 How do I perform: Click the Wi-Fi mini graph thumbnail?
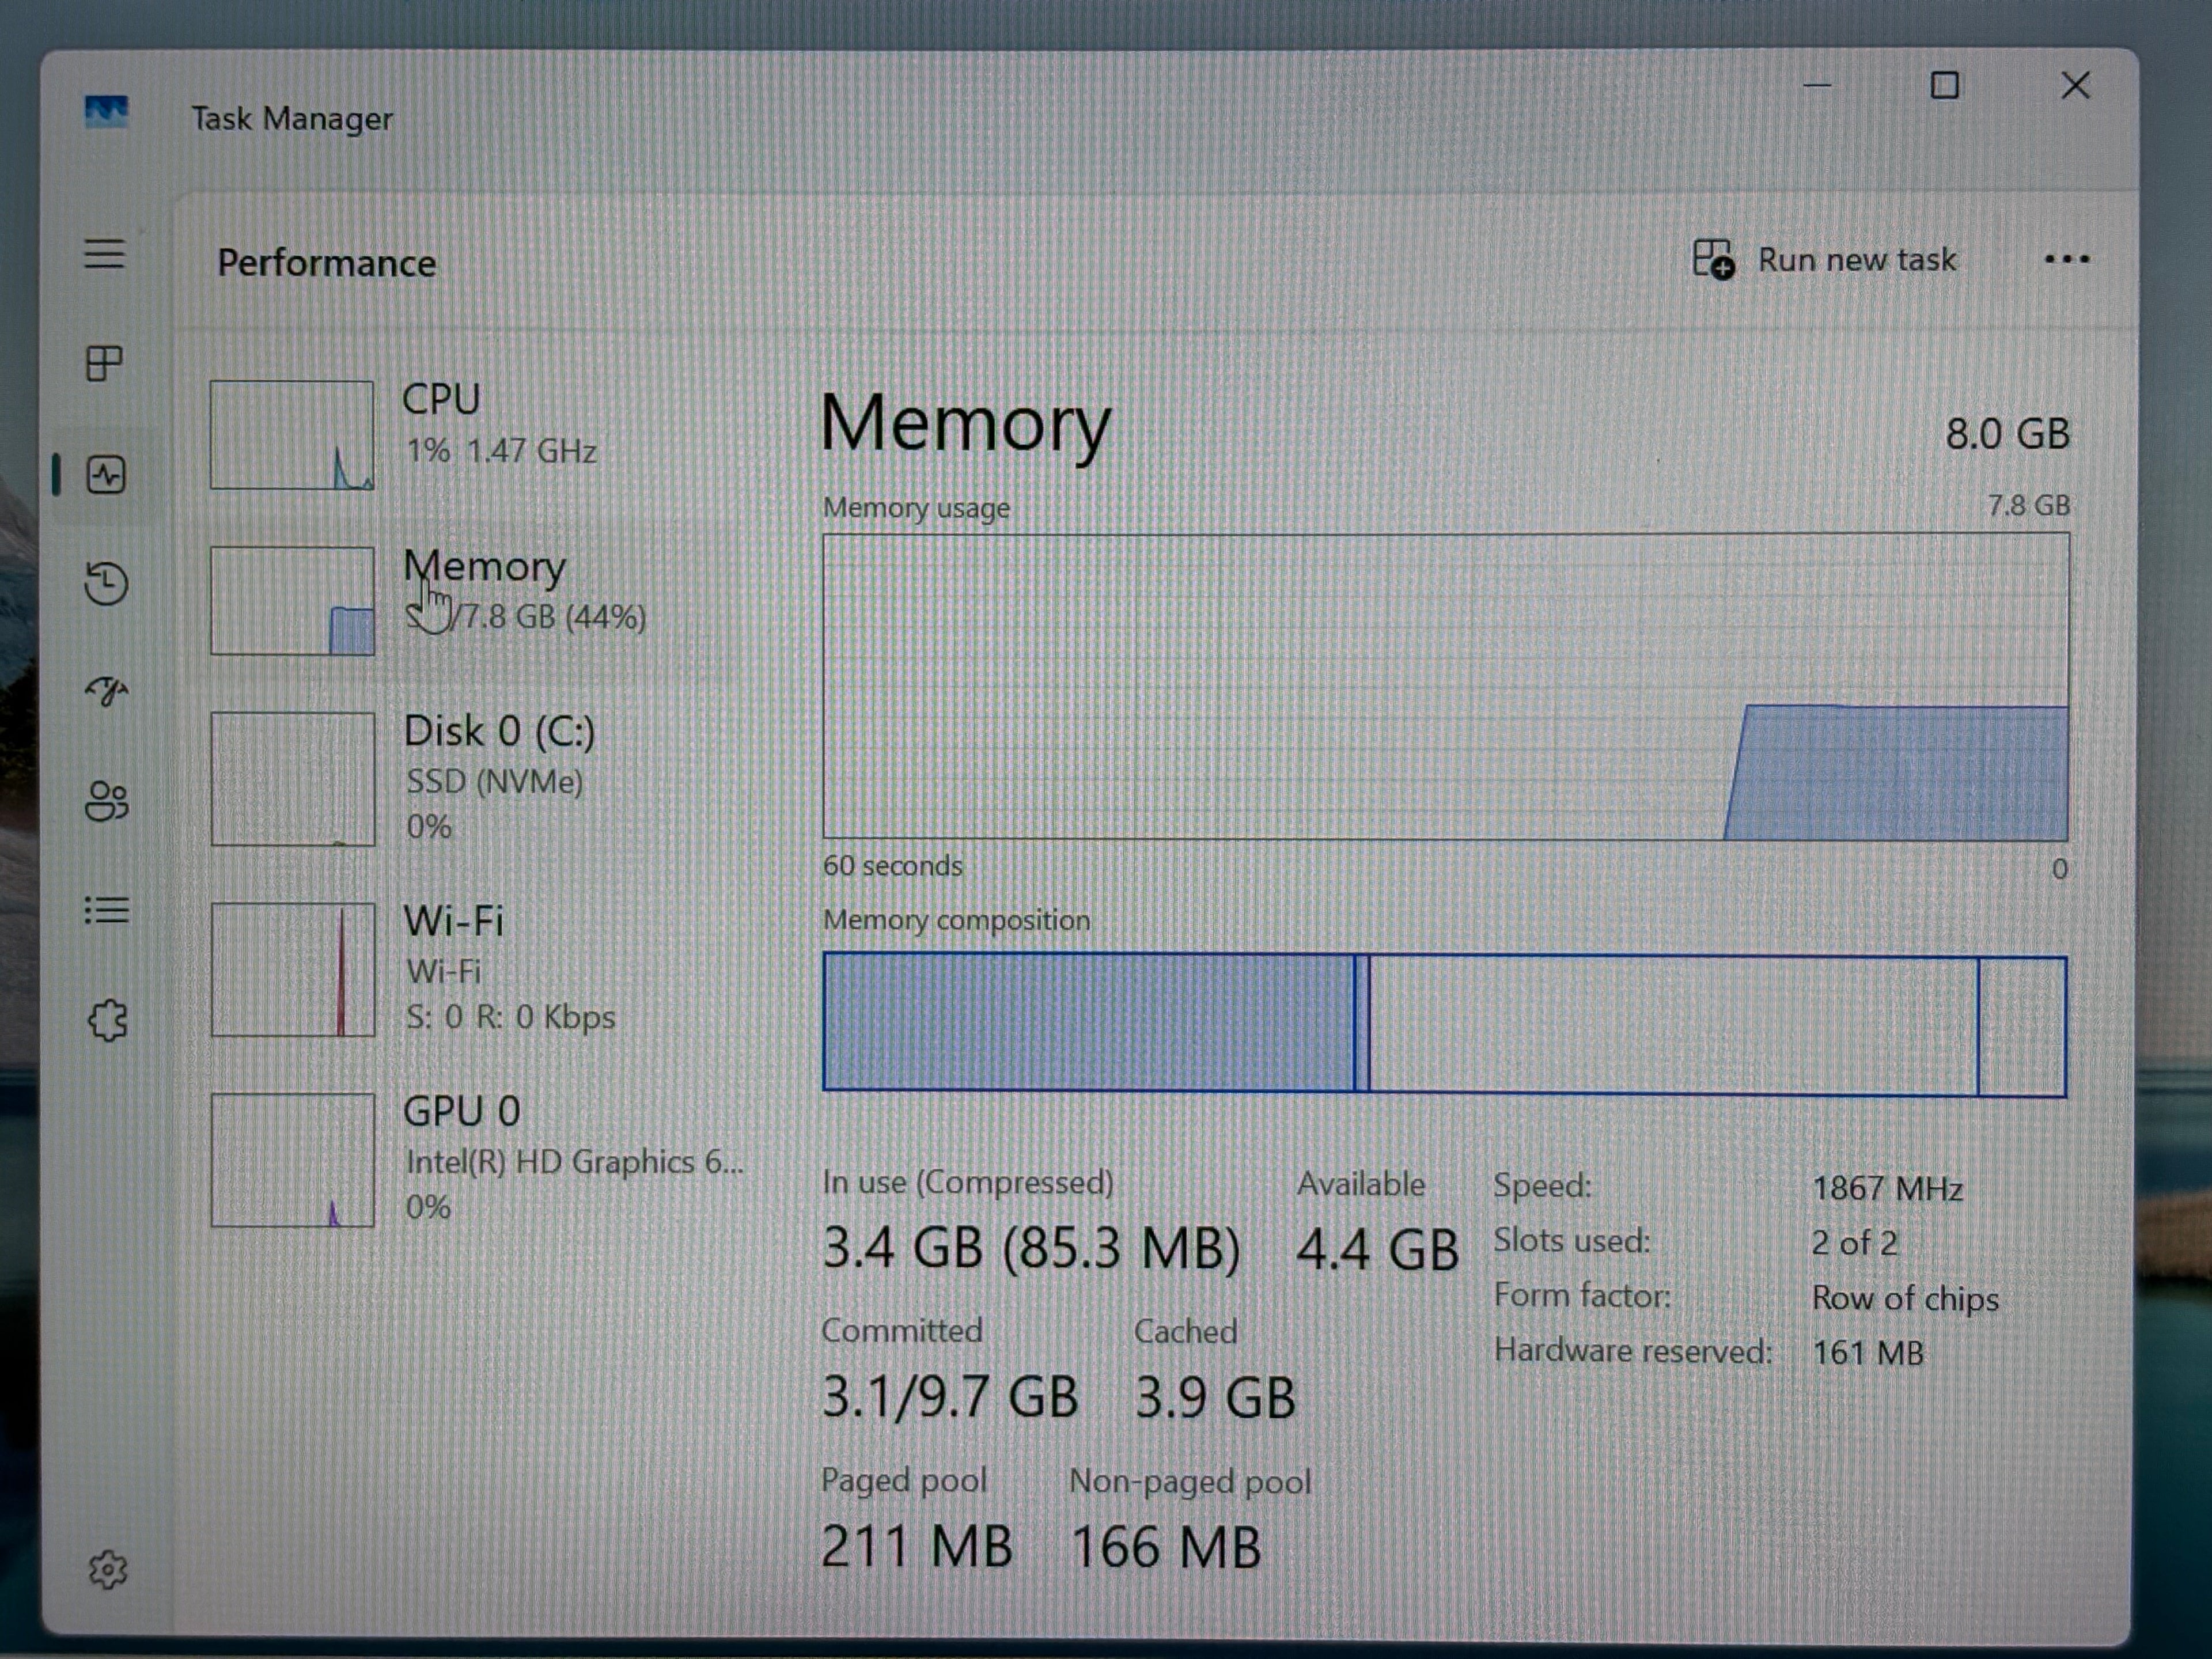(x=292, y=969)
